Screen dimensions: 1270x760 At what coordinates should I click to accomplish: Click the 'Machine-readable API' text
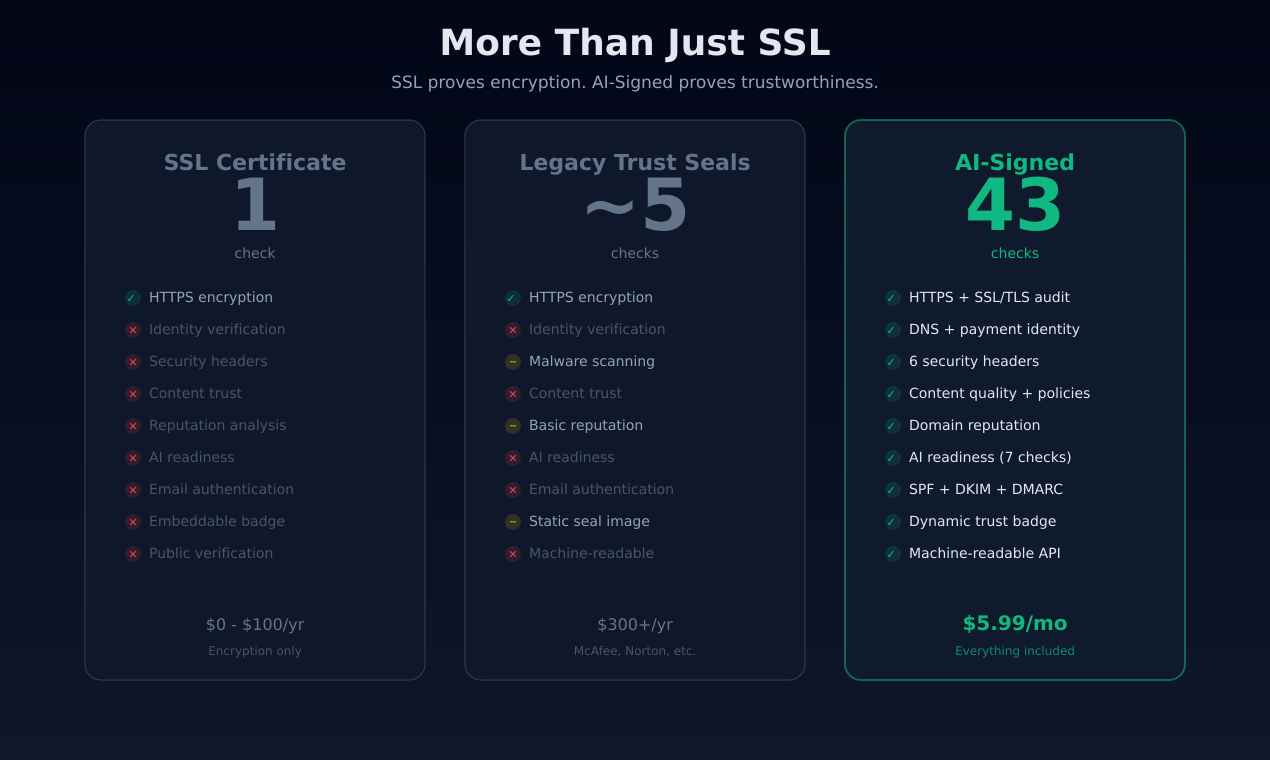(x=985, y=554)
